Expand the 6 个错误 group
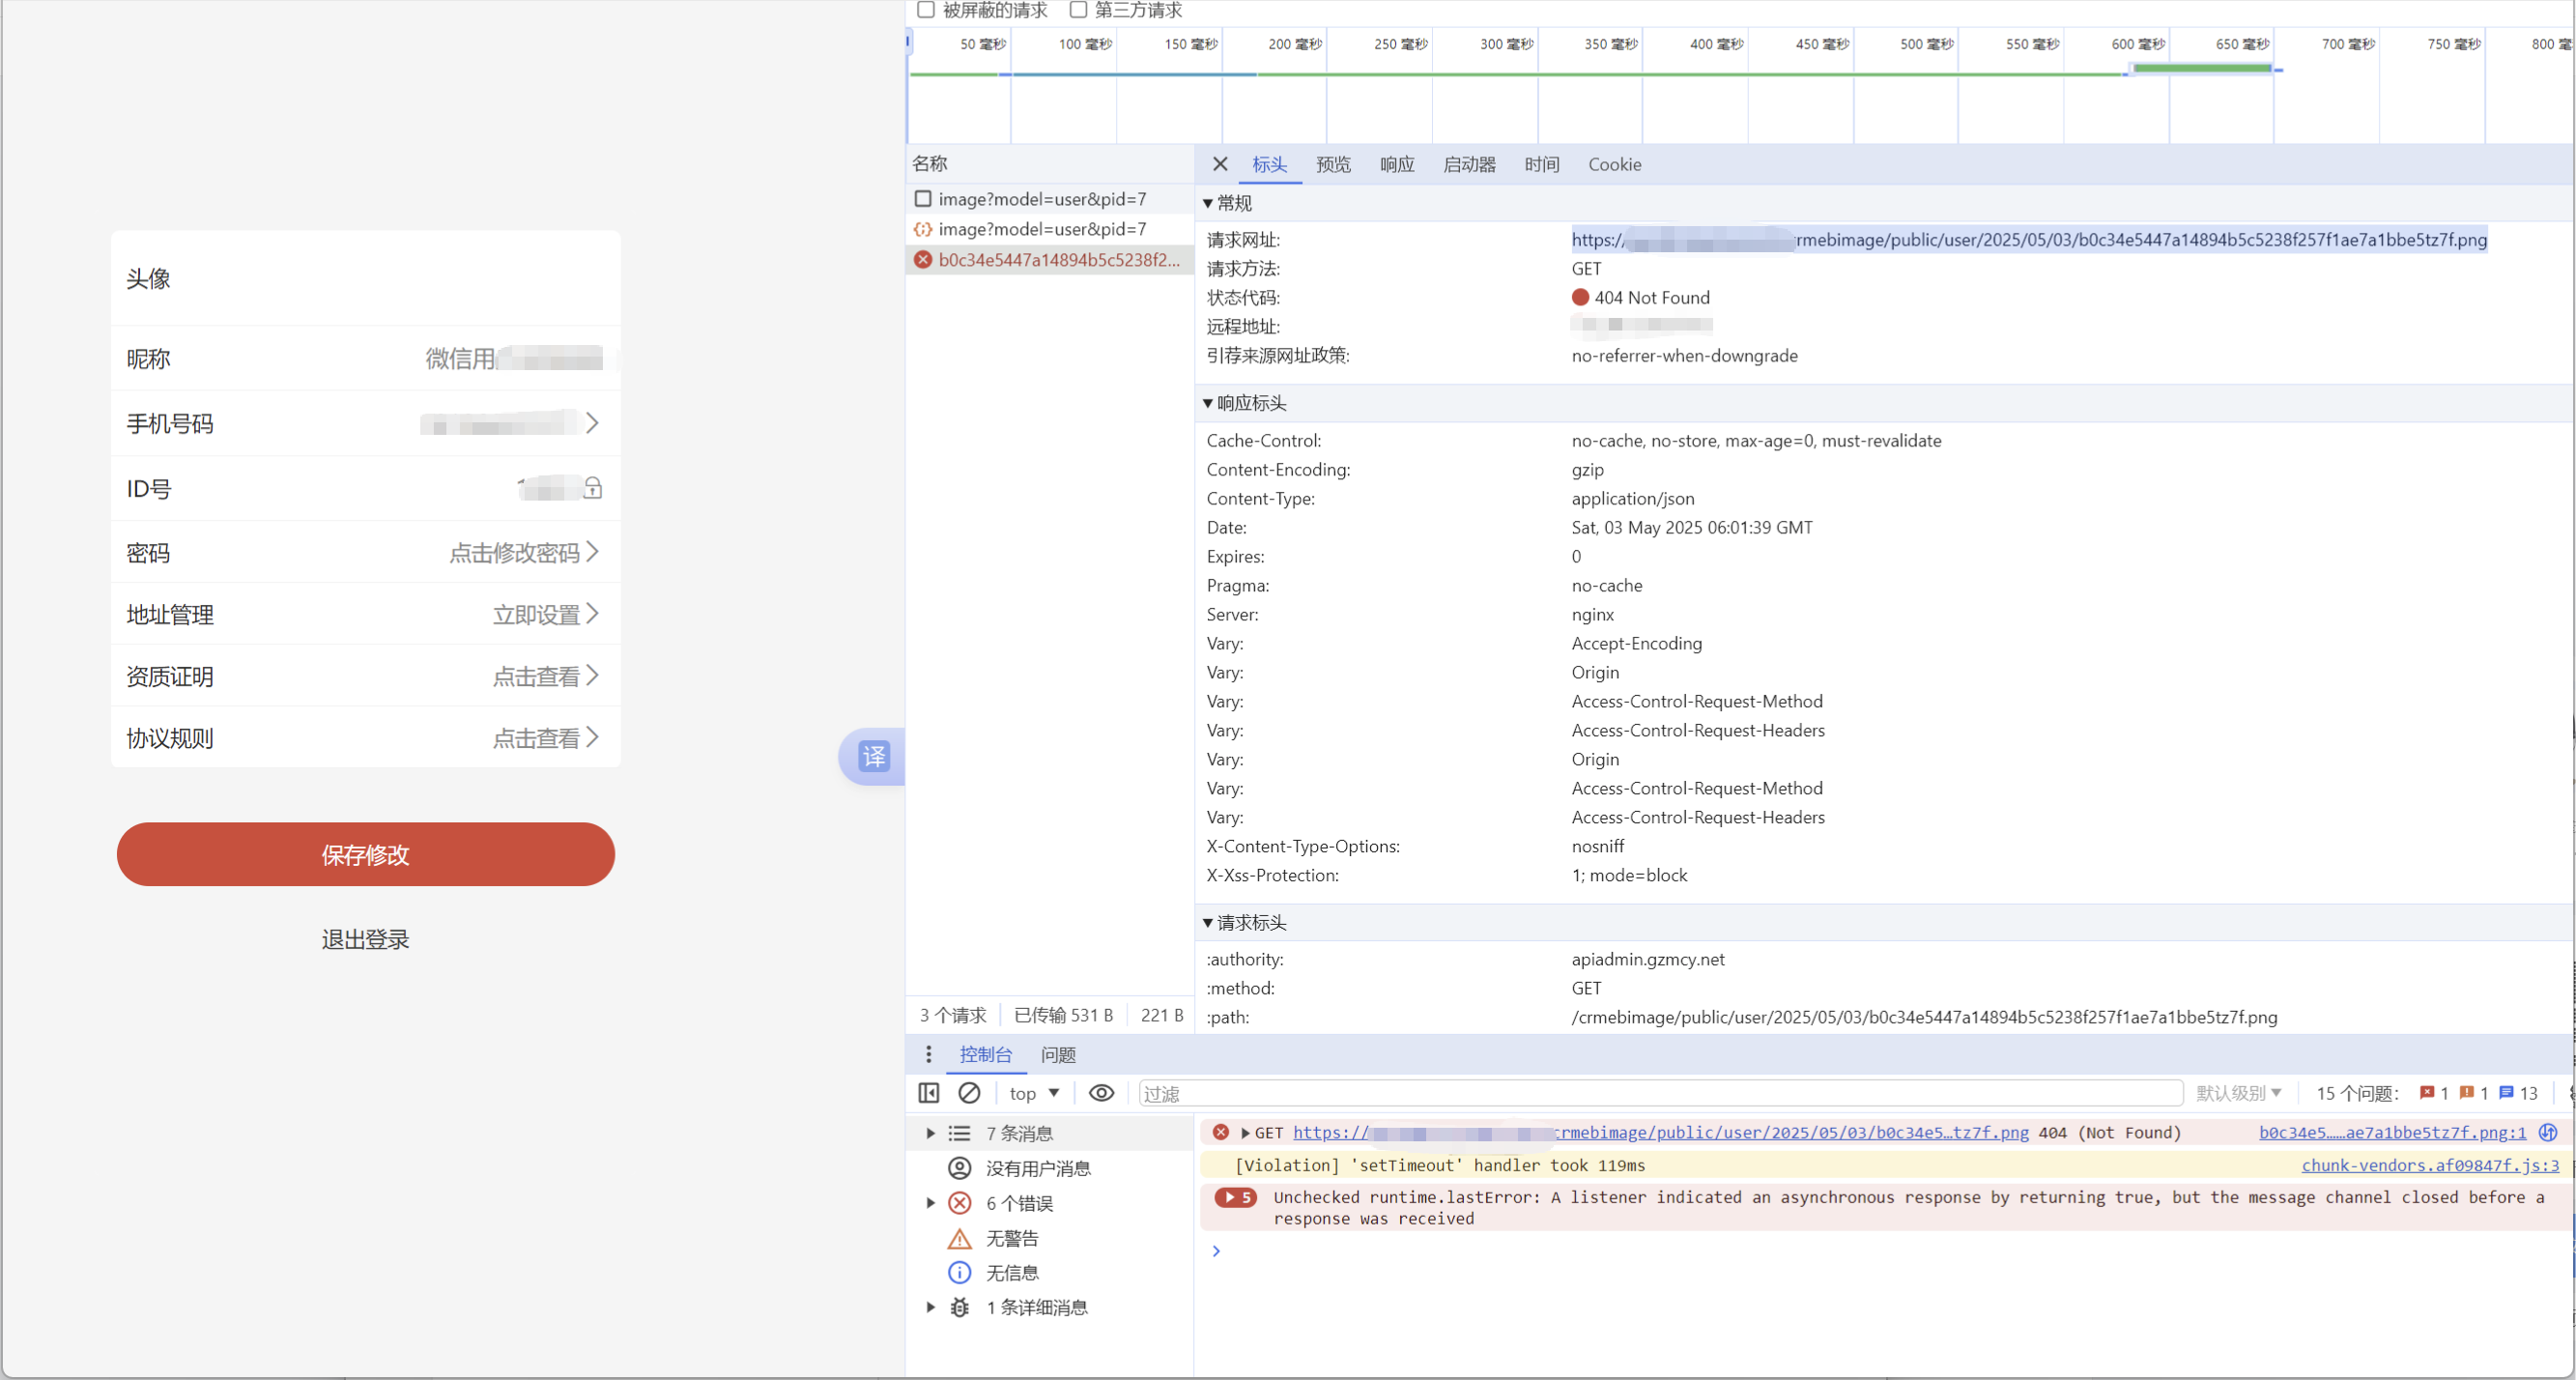This screenshot has height=1380, width=2576. tap(930, 1203)
